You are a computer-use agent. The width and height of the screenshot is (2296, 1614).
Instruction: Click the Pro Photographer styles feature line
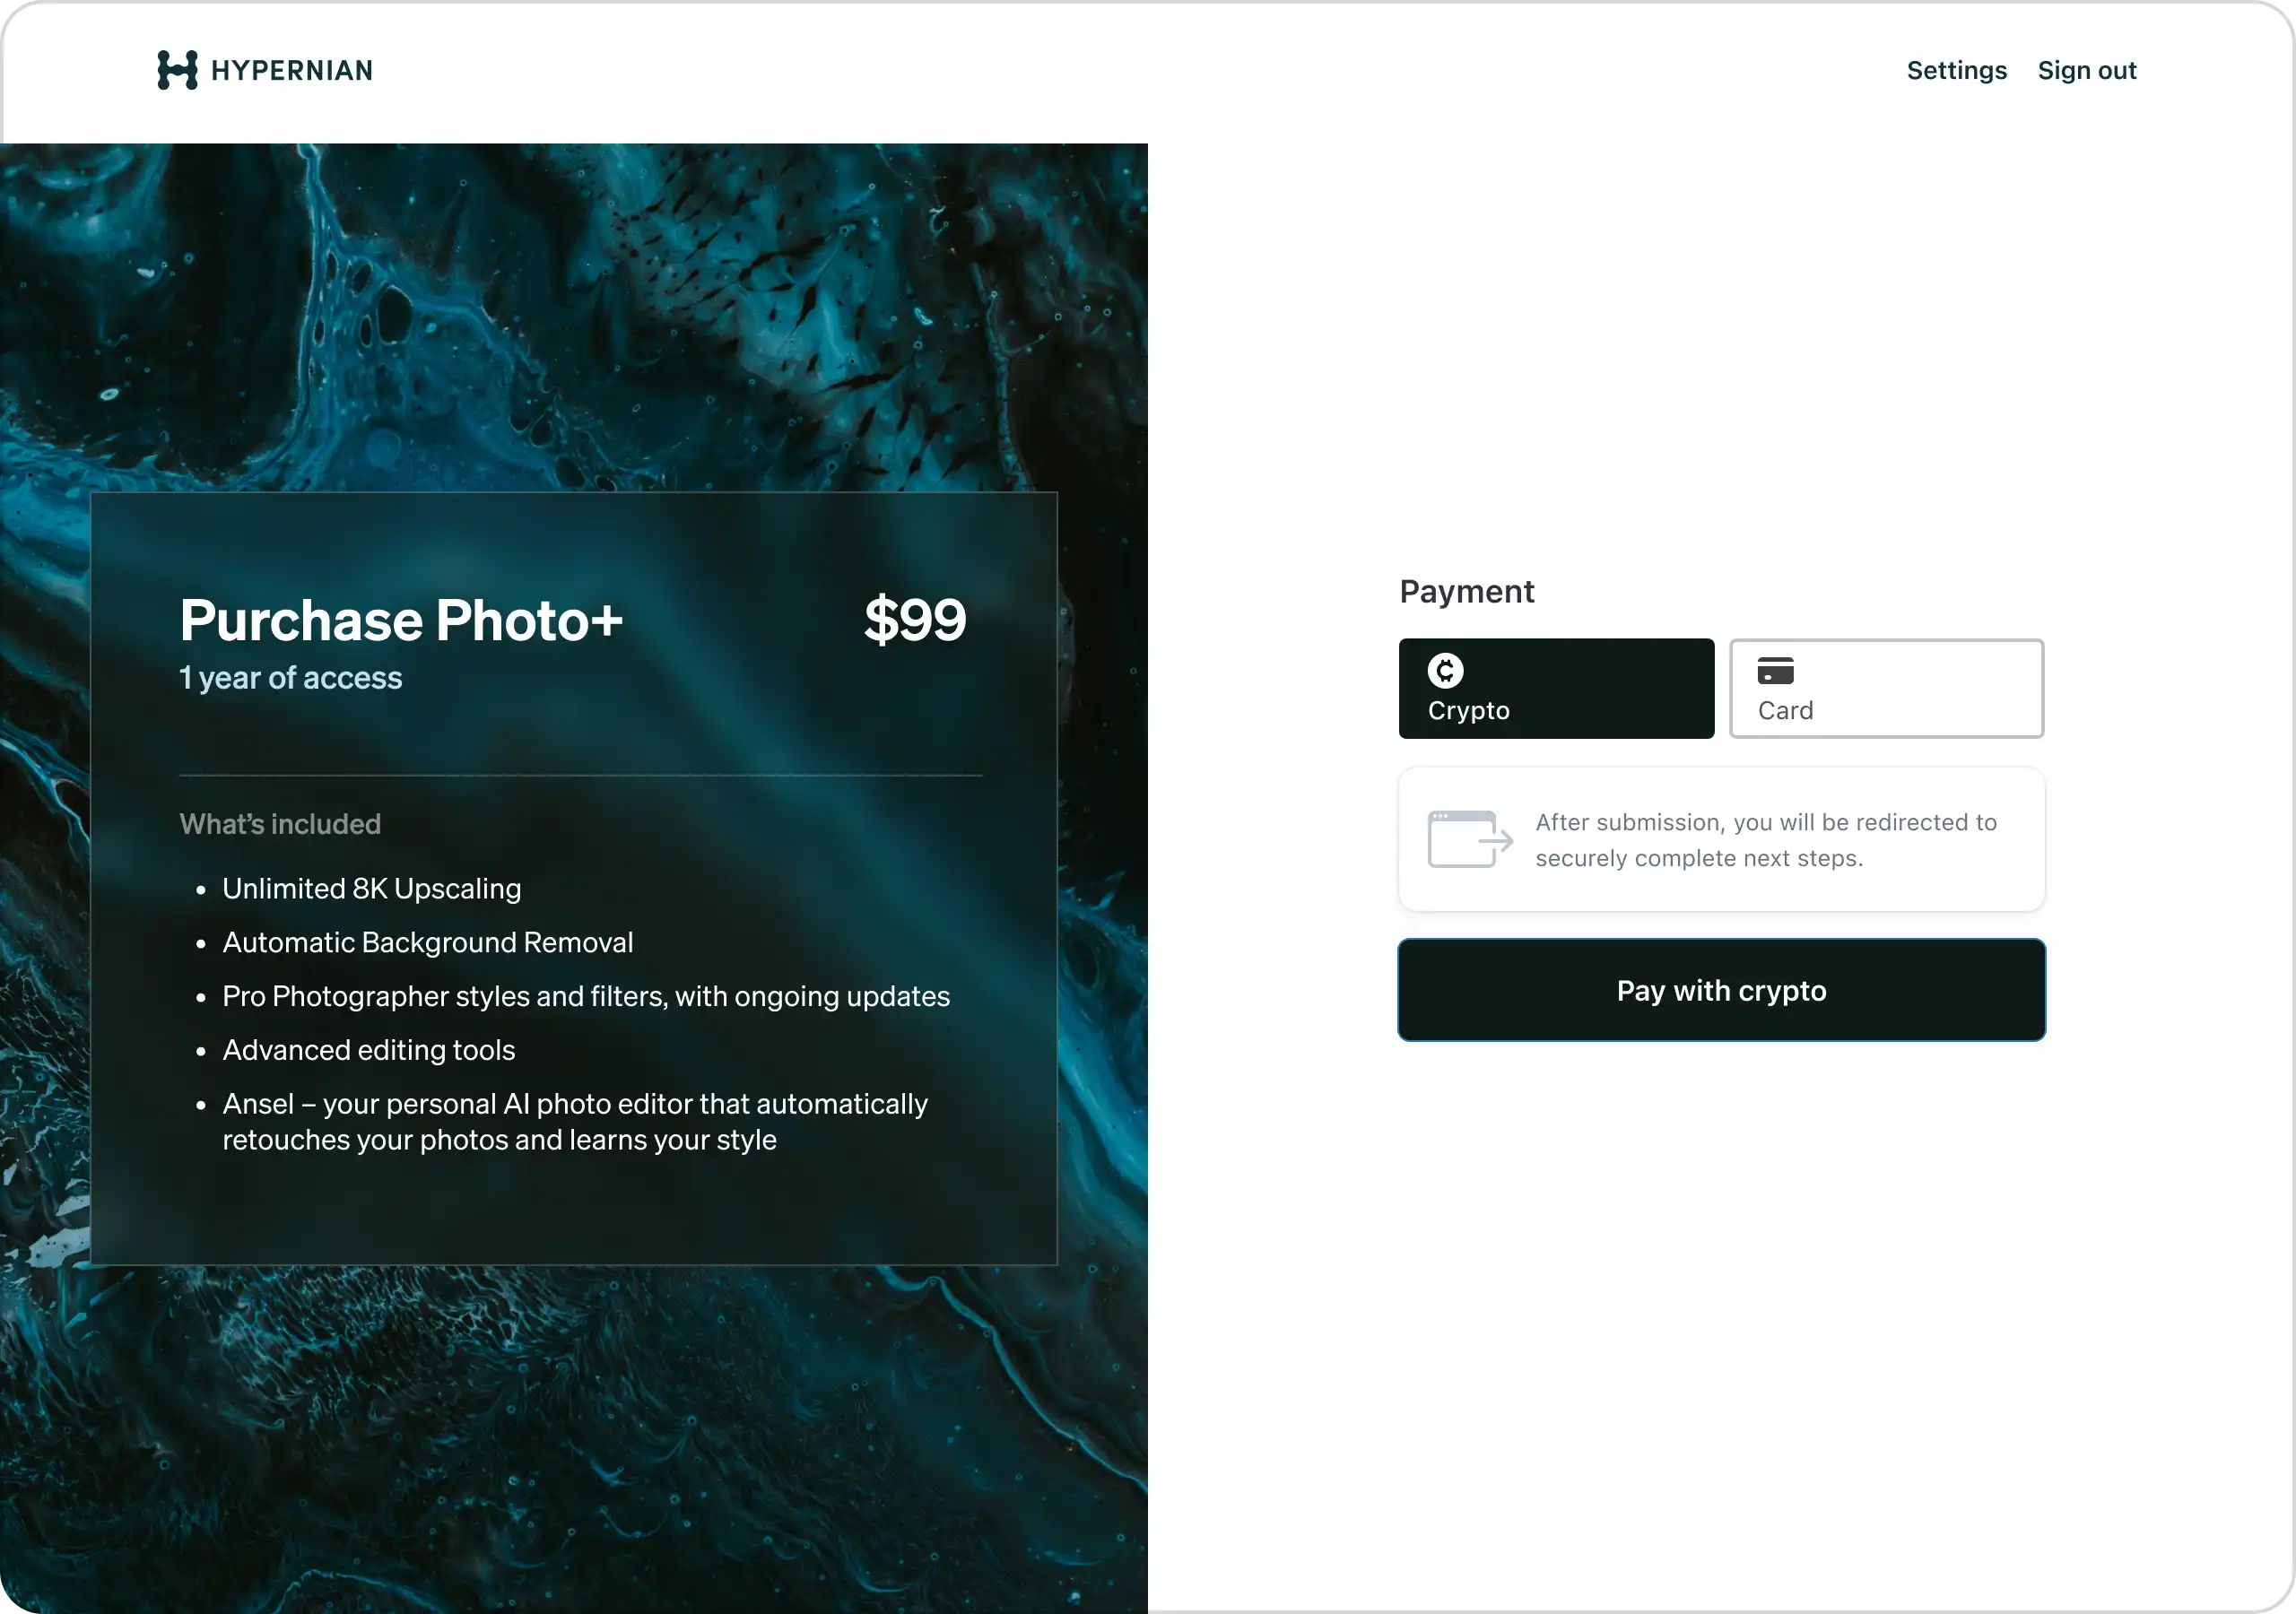(585, 997)
